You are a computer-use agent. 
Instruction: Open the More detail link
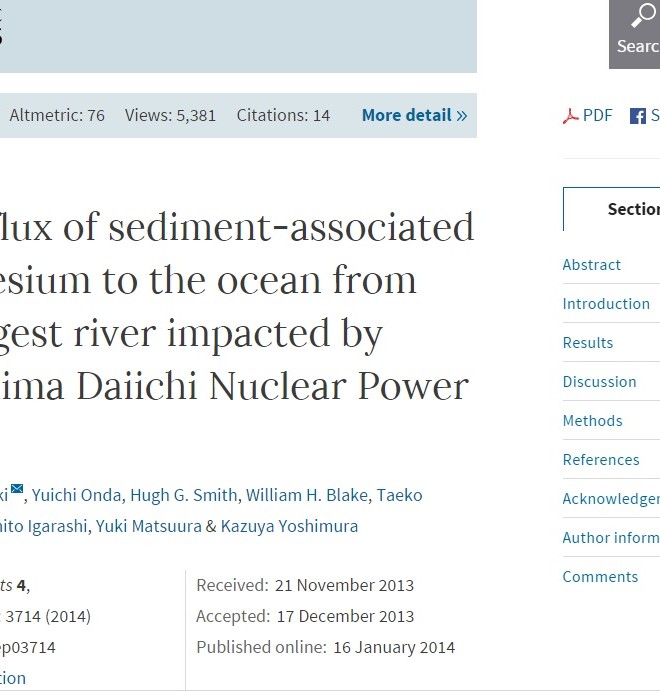tap(414, 115)
